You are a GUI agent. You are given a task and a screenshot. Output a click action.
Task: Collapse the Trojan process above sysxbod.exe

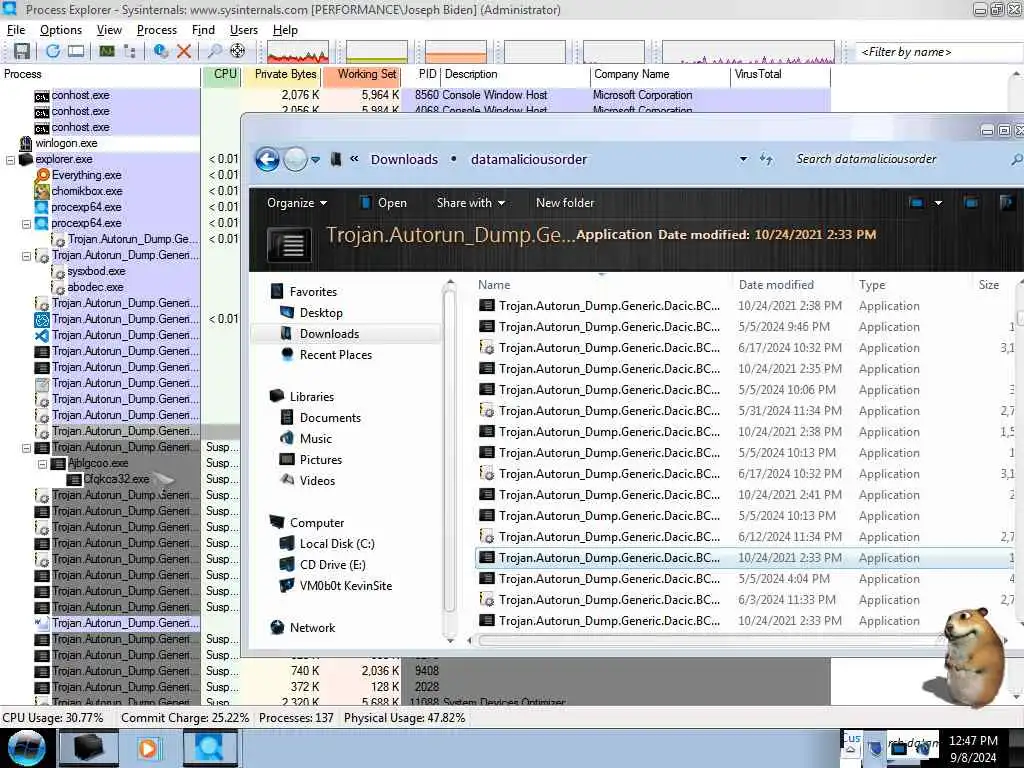26,256
